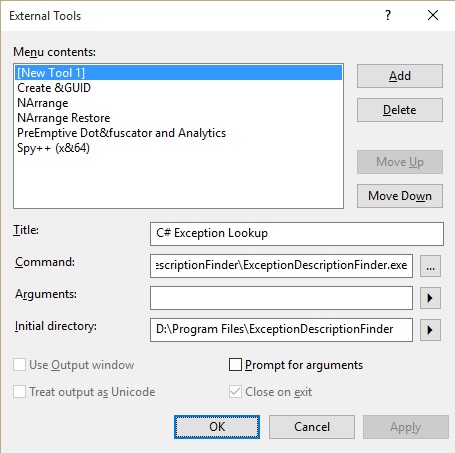Select PreEmptive Dot&fuscator and Analytics entry
This screenshot has height=453, width=455.
tap(178, 133)
